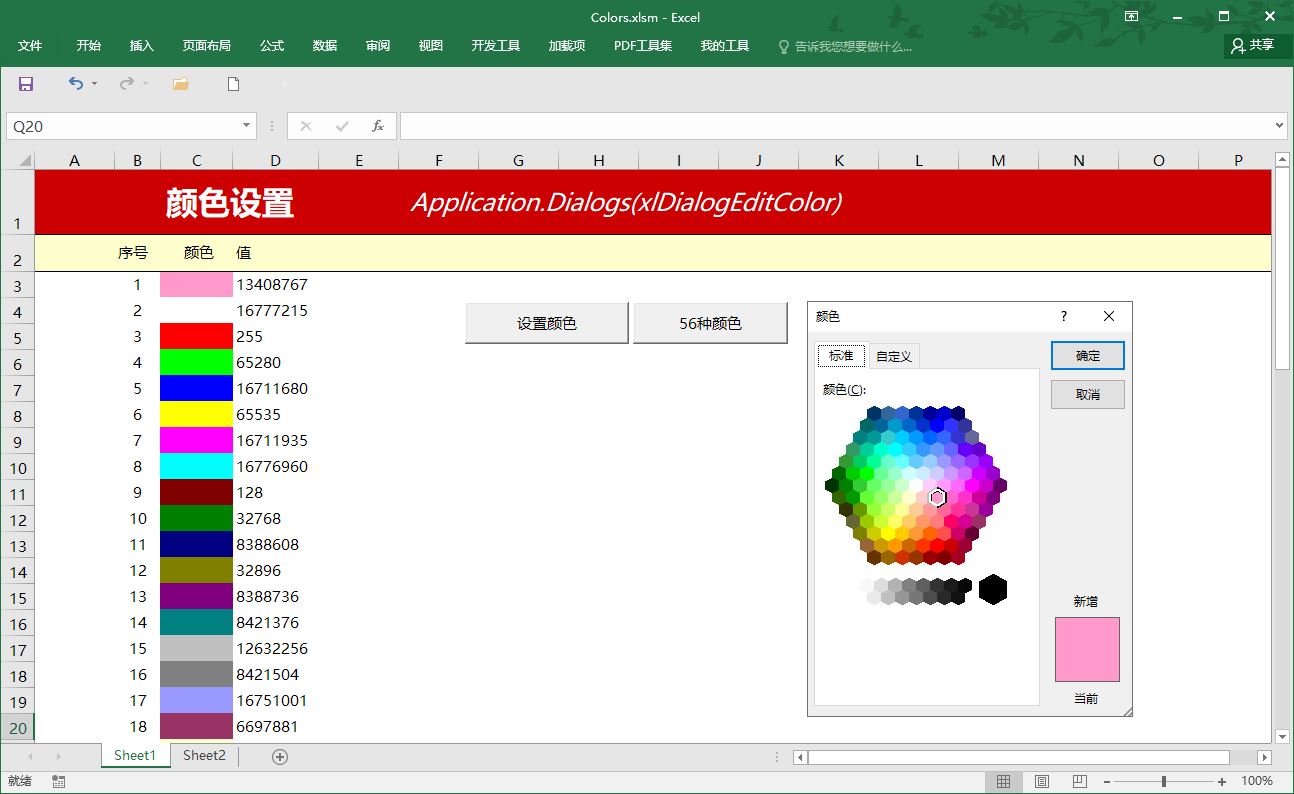Open the Insert Function fx icon
The image size is (1294, 794).
point(378,125)
